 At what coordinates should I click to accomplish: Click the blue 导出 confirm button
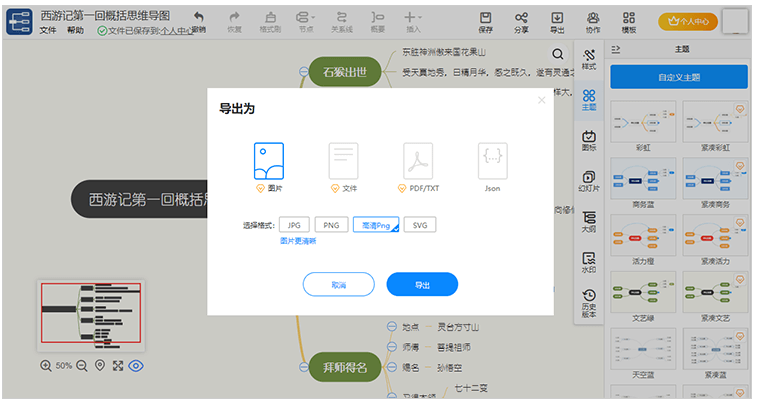422,285
